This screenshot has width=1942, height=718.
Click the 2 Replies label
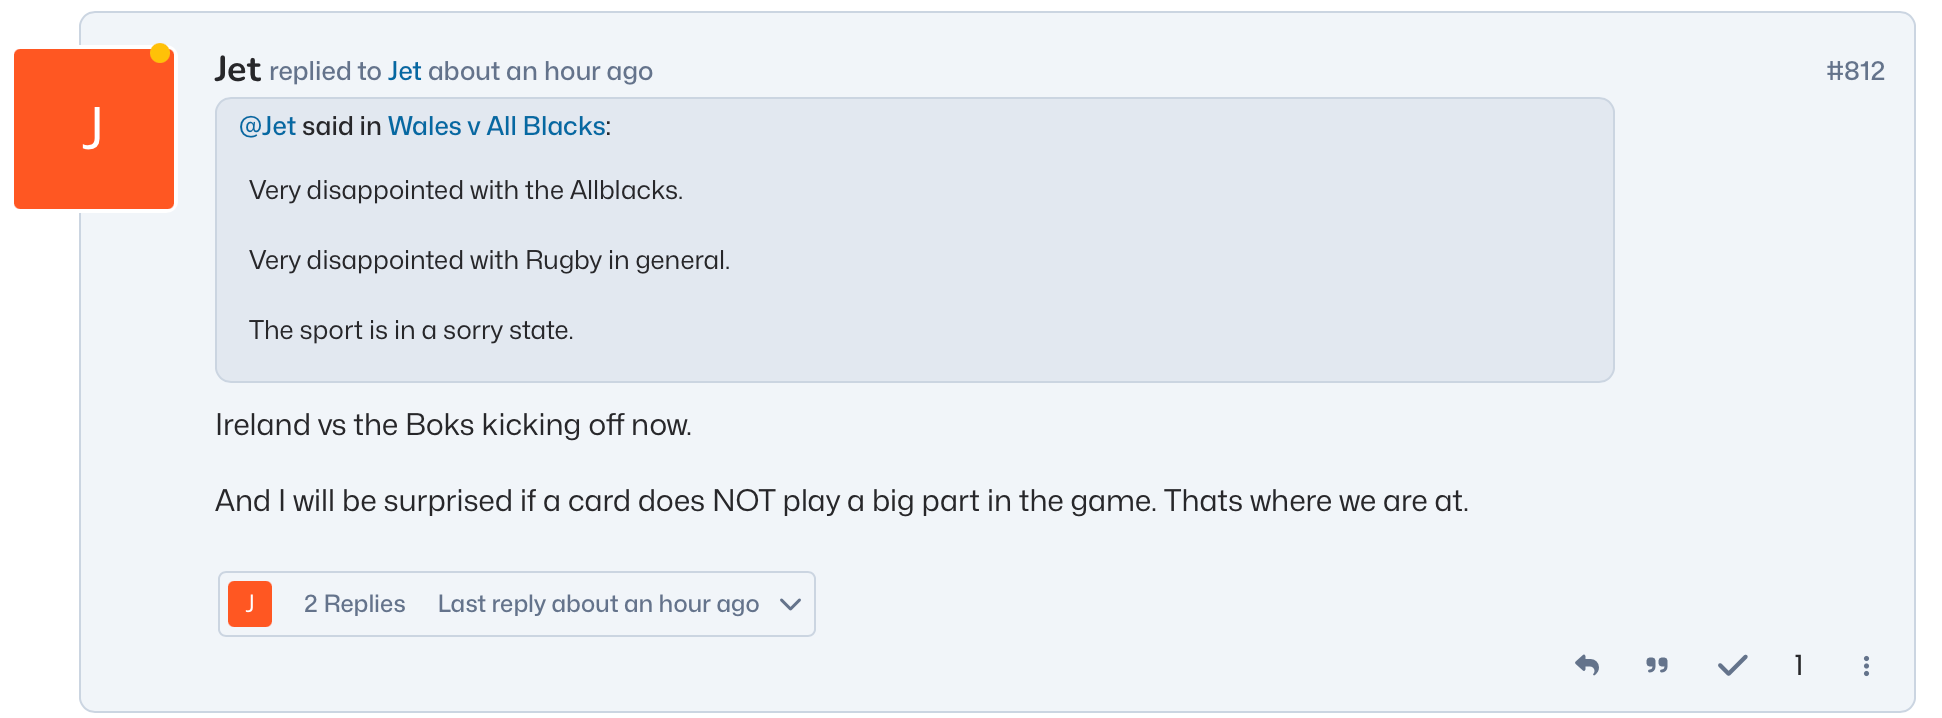354,603
